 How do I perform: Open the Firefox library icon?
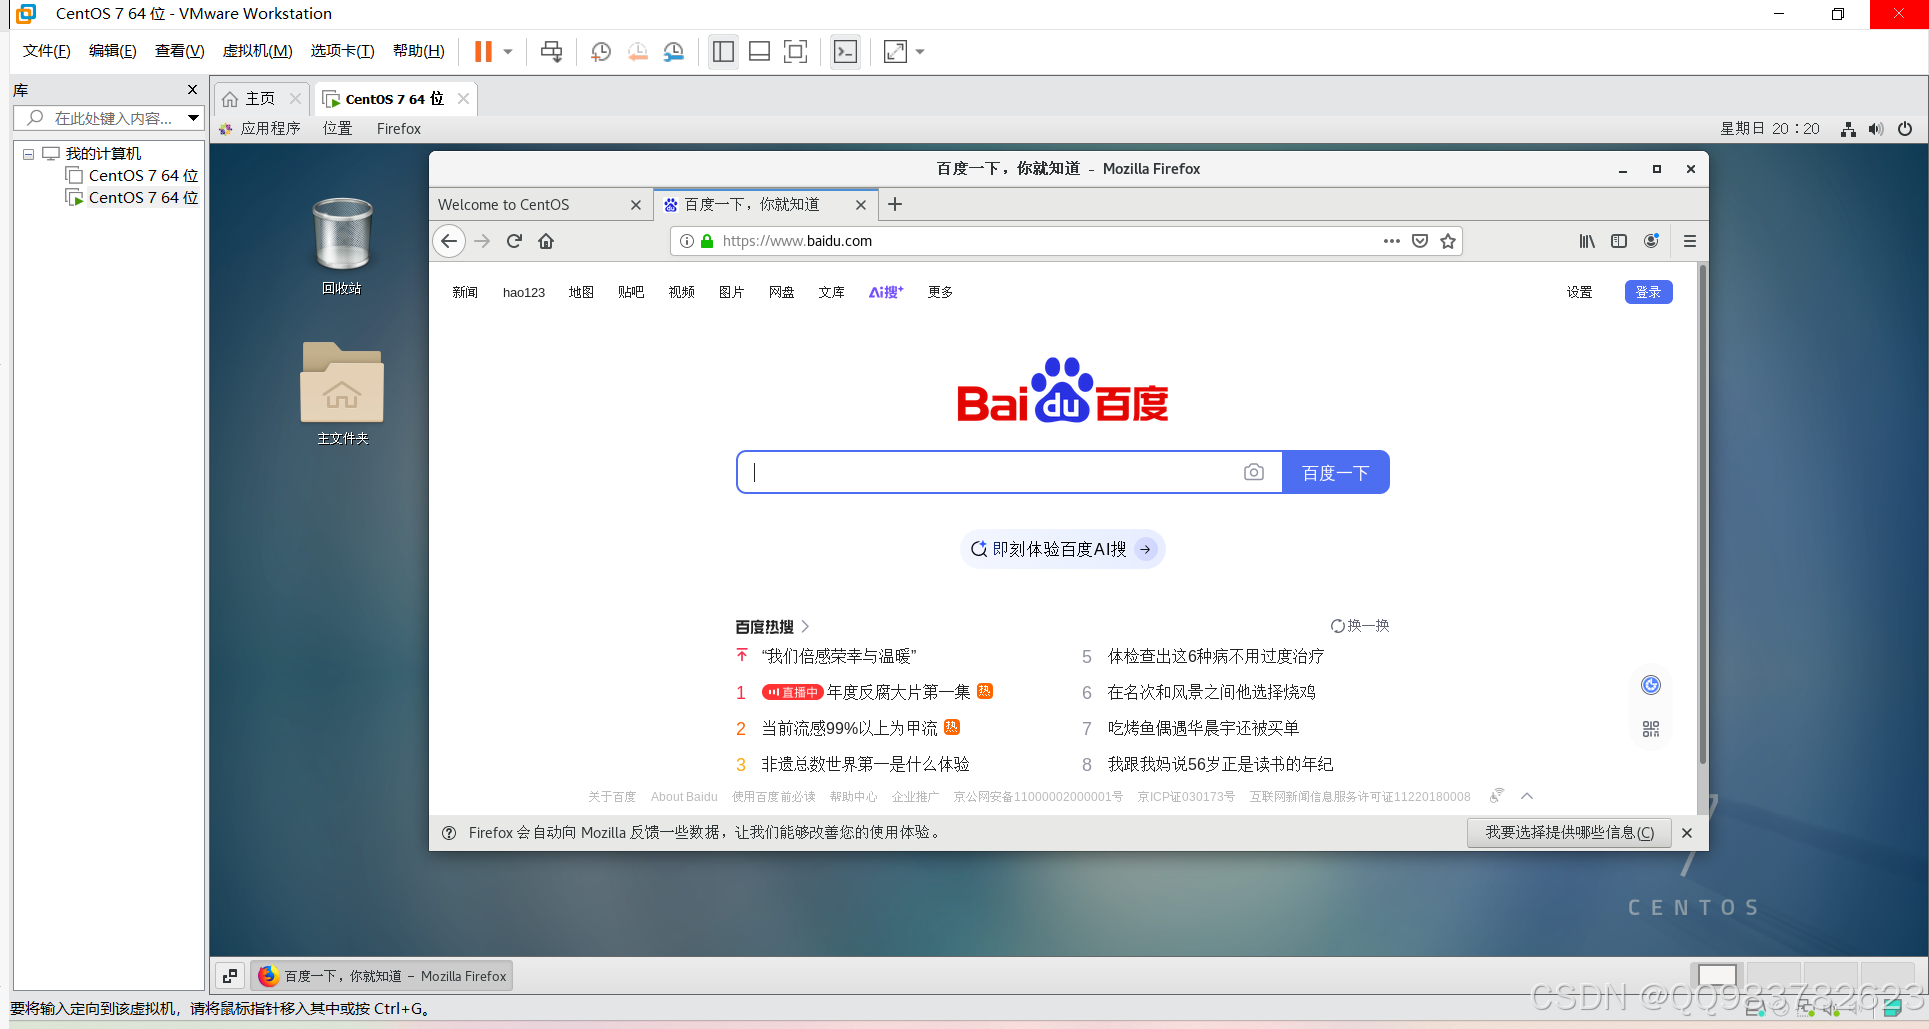click(x=1587, y=241)
